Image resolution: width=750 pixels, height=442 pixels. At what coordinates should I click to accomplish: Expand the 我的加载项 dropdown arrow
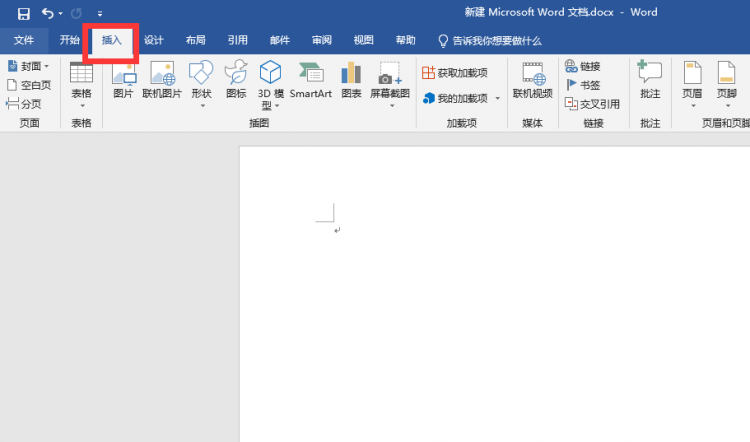497,99
